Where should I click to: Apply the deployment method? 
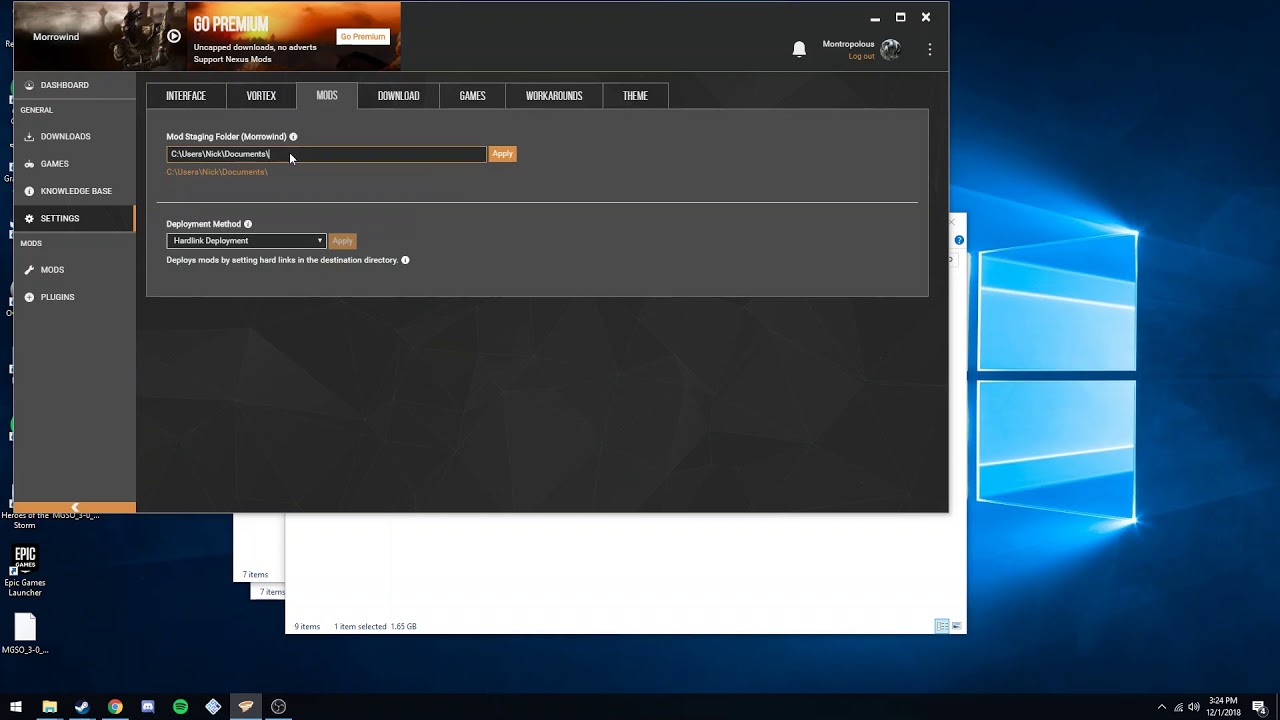(342, 241)
